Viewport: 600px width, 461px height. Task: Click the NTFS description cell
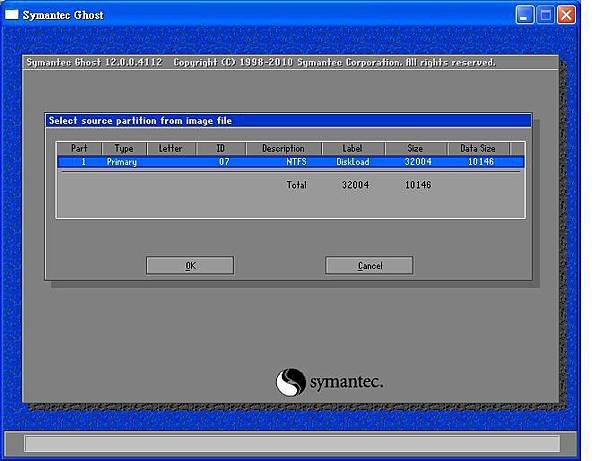coord(297,162)
